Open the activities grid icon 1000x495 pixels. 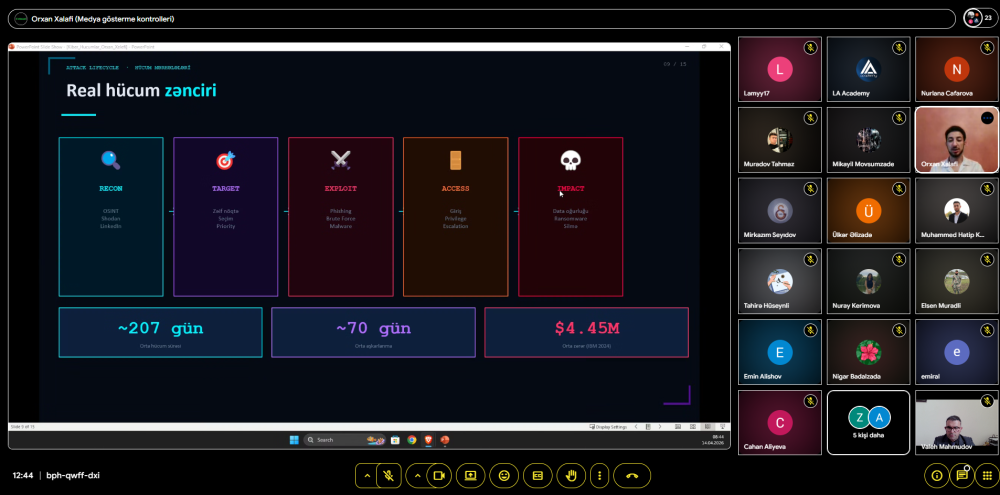click(985, 476)
